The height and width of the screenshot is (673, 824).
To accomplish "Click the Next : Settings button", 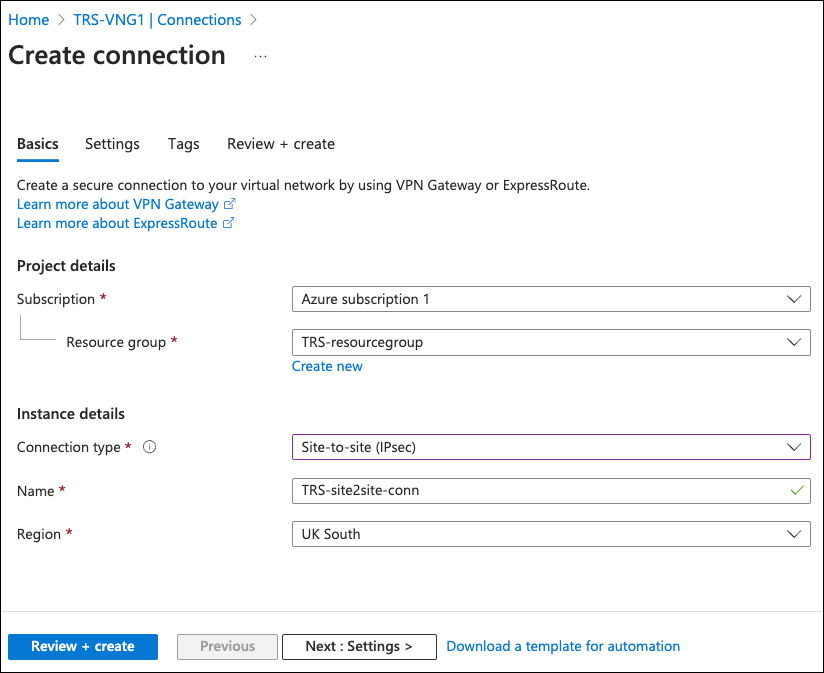I will click(x=359, y=647).
